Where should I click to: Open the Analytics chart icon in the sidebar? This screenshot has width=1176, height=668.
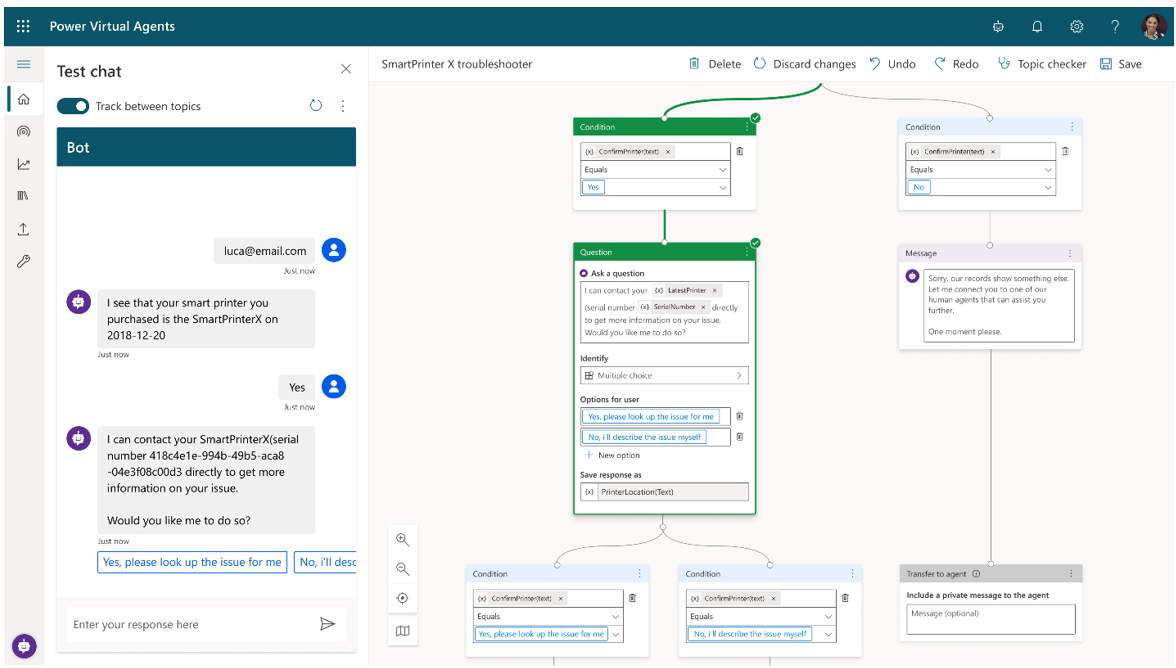pos(24,164)
